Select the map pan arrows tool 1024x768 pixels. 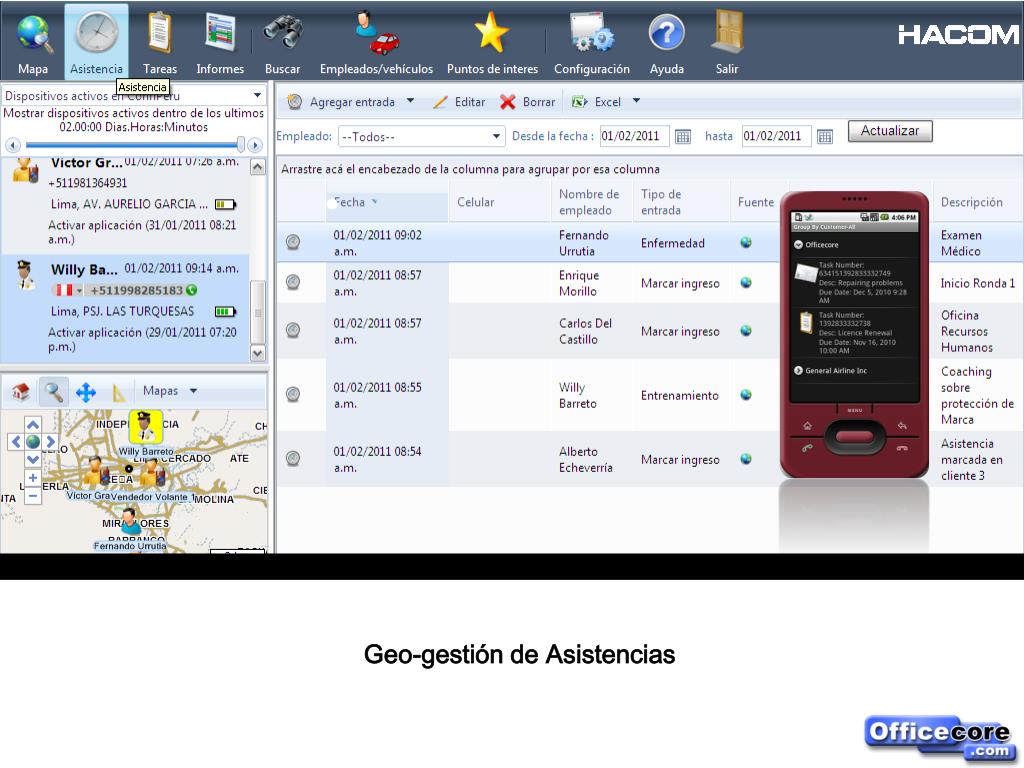(x=86, y=392)
